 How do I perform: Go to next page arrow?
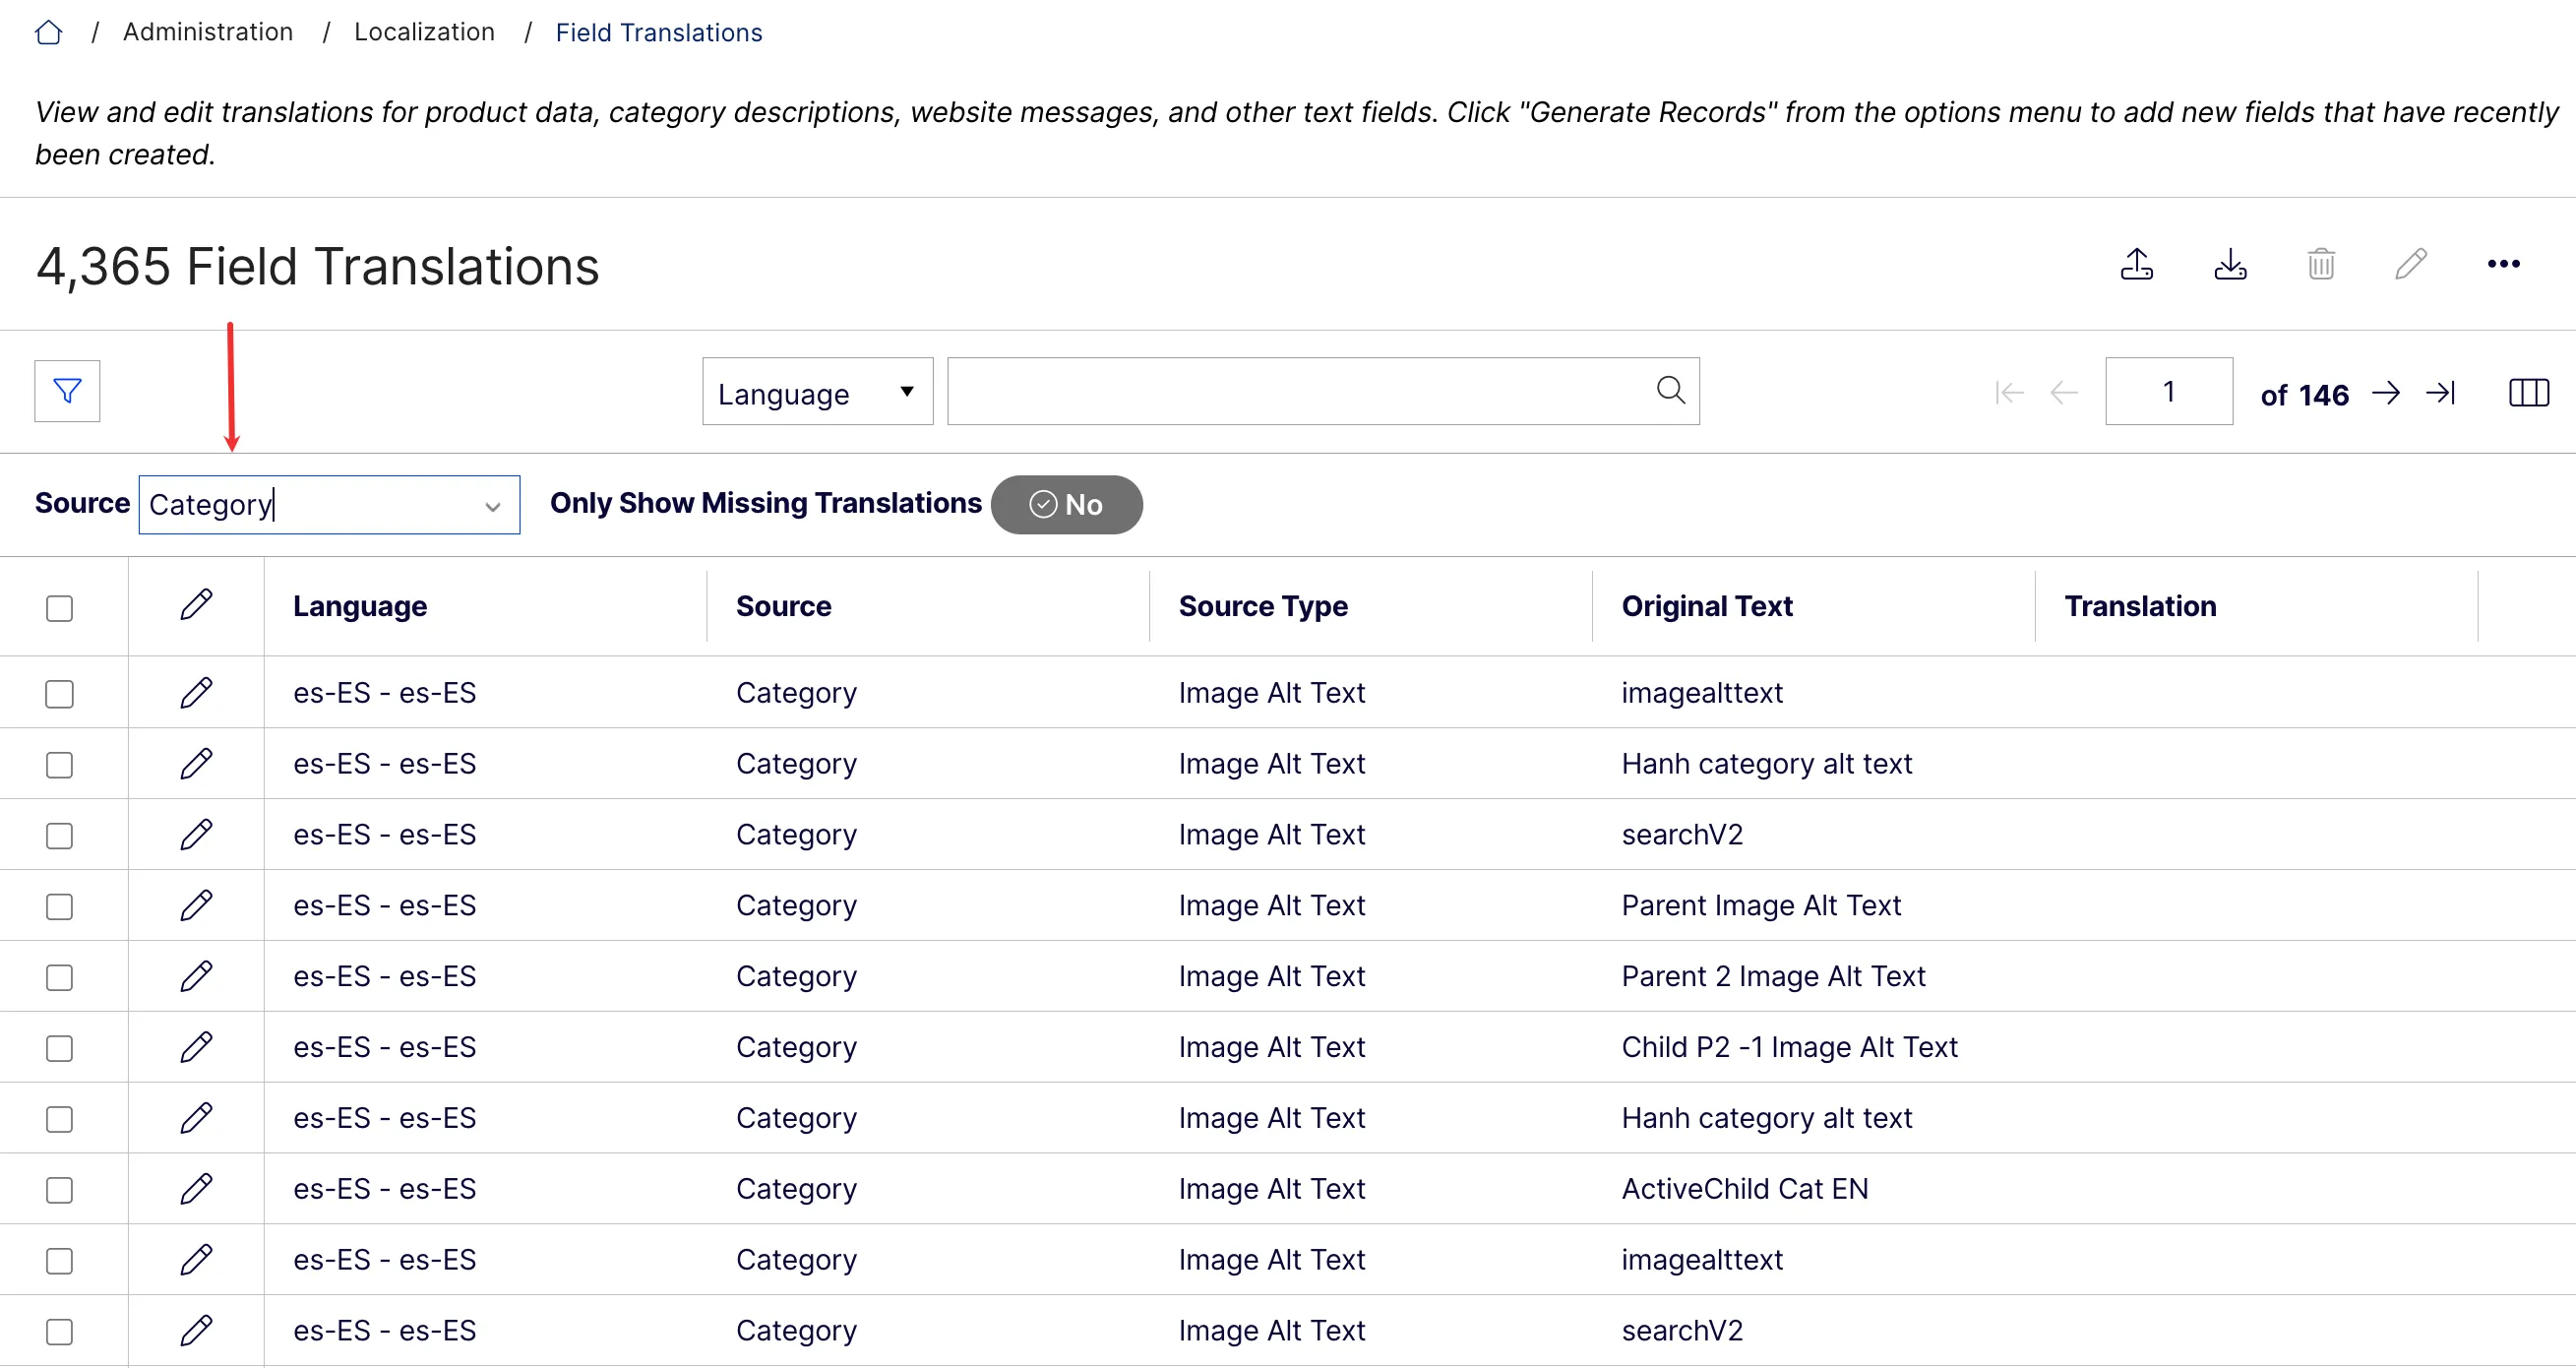click(x=2386, y=393)
